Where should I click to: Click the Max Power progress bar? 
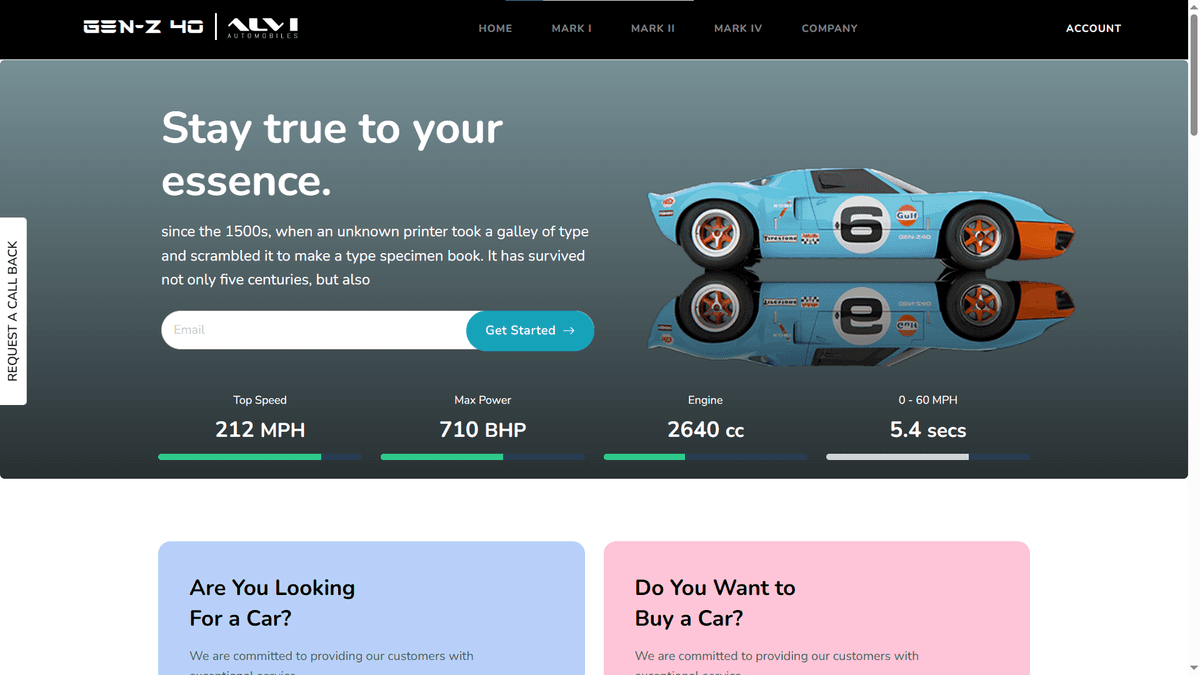(x=482, y=457)
